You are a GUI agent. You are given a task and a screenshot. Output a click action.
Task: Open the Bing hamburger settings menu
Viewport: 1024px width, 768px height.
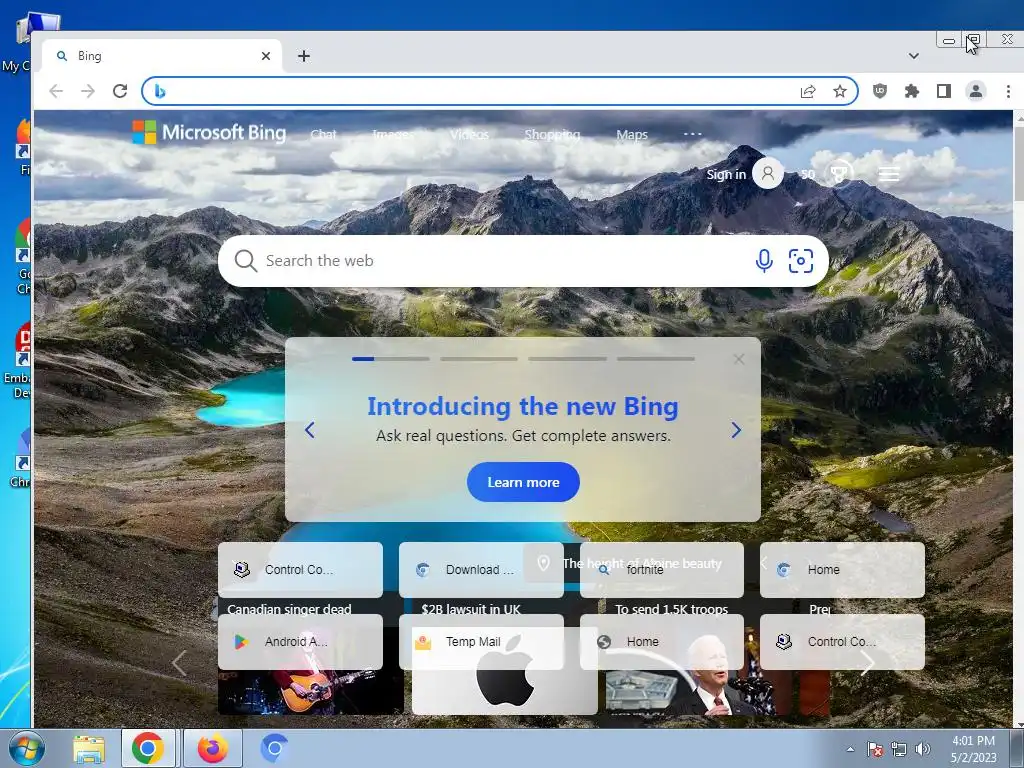coord(889,174)
